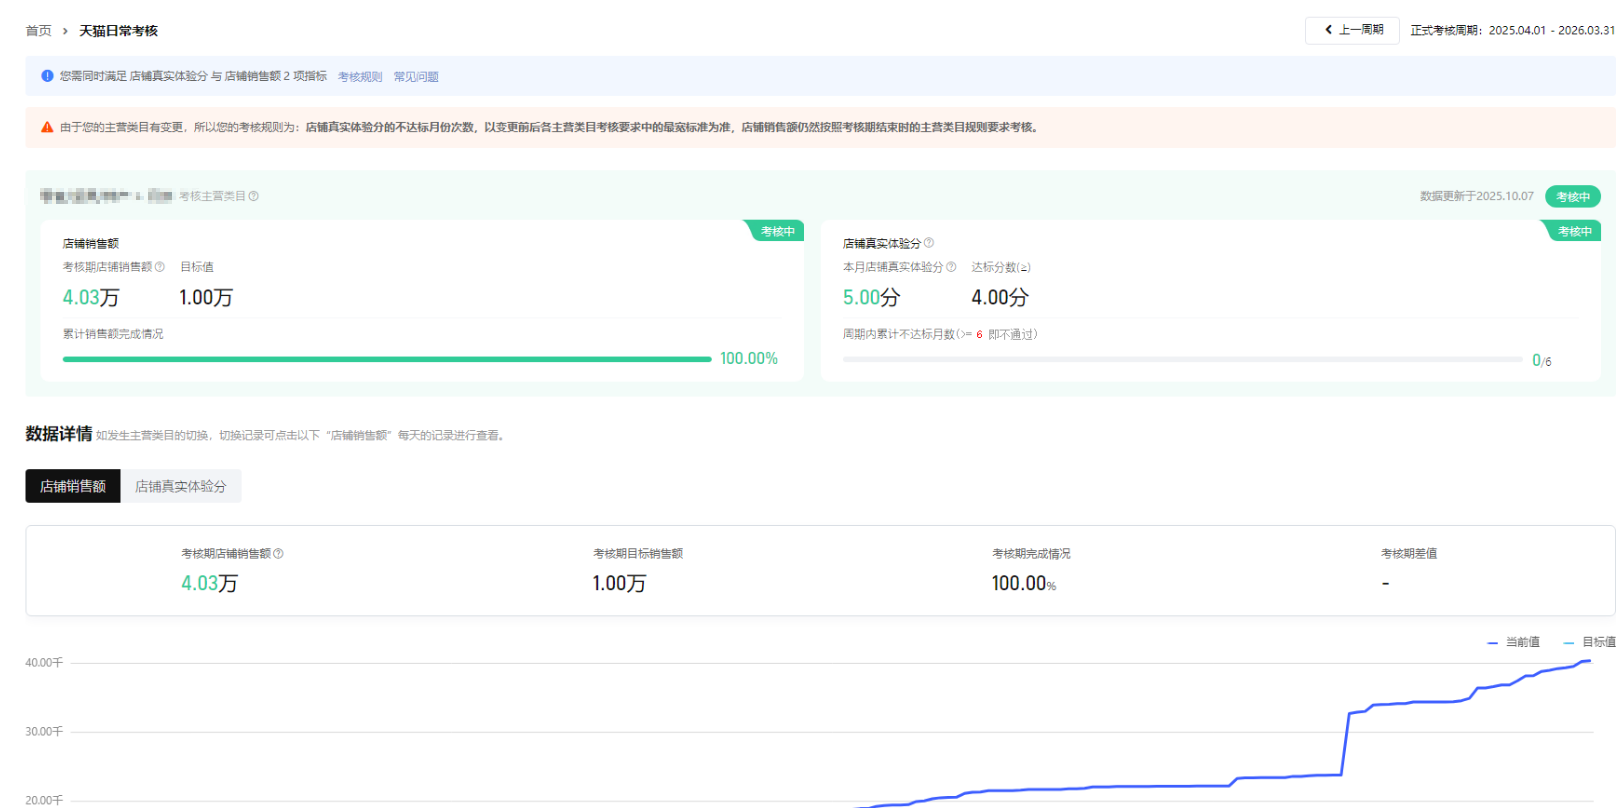Switch to the 店铺销售额 tab
This screenshot has height=808, width=1617.
tap(73, 486)
